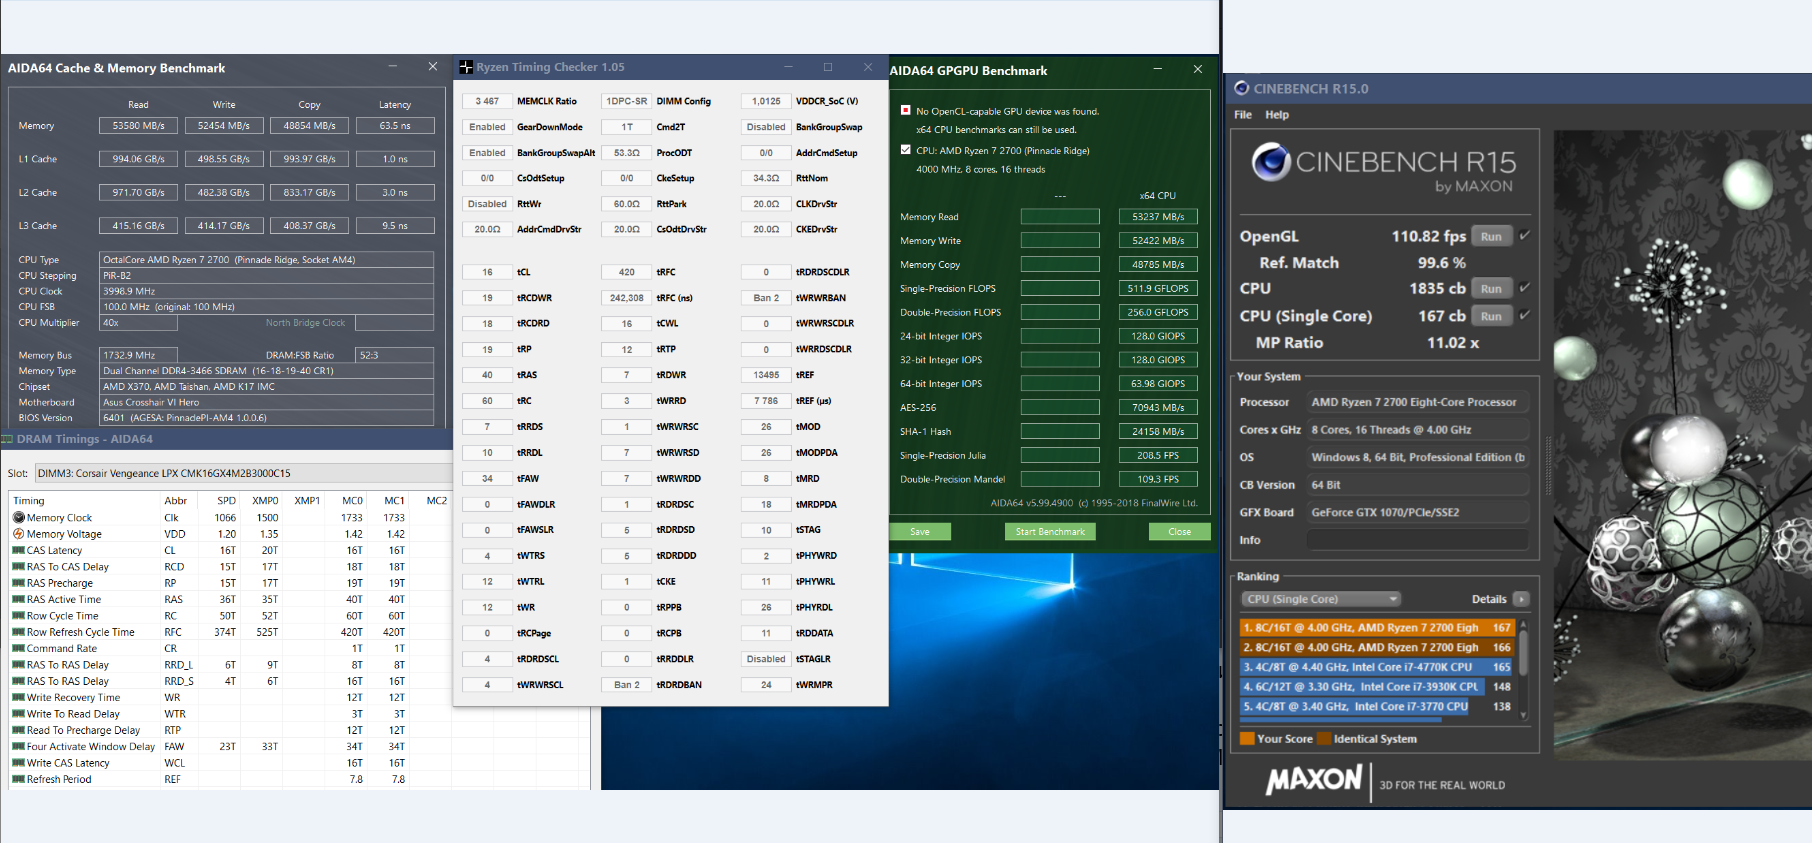The height and width of the screenshot is (843, 1812).
Task: Click the Motherboard 'Asus Crosshair VI Hero' field
Action: (x=267, y=402)
